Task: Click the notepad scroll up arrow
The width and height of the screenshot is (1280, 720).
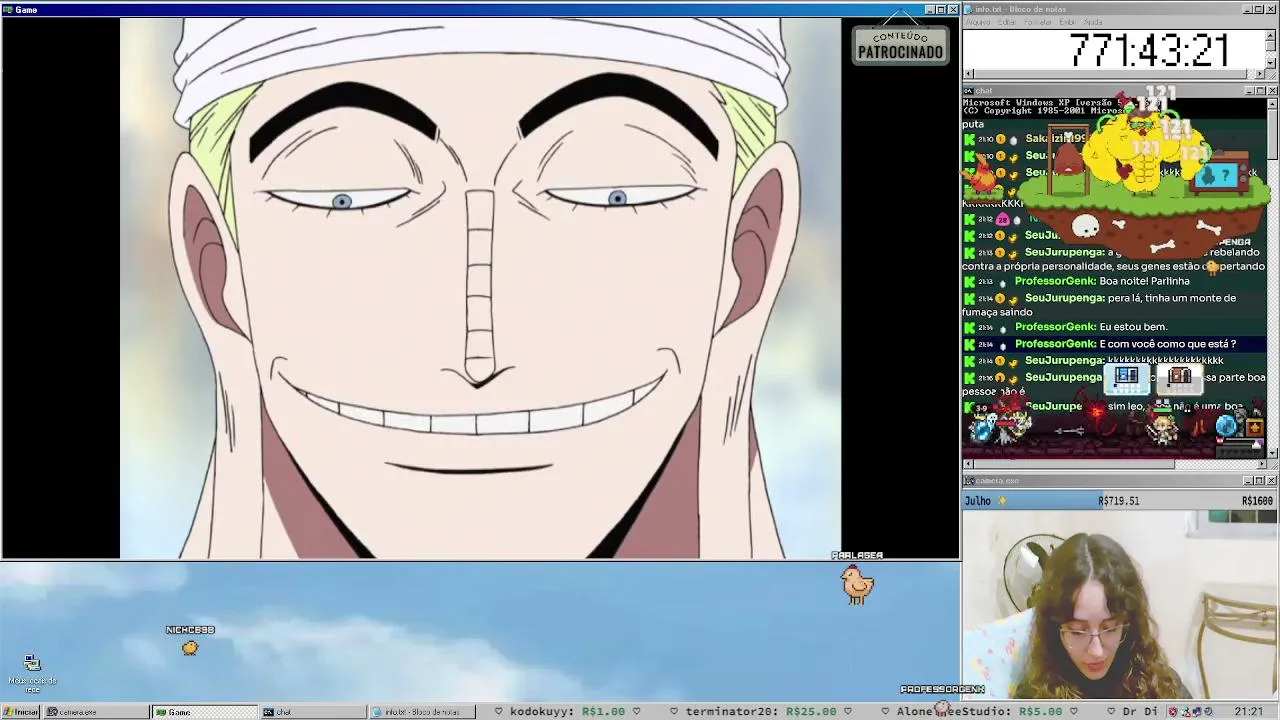Action: click(1272, 34)
